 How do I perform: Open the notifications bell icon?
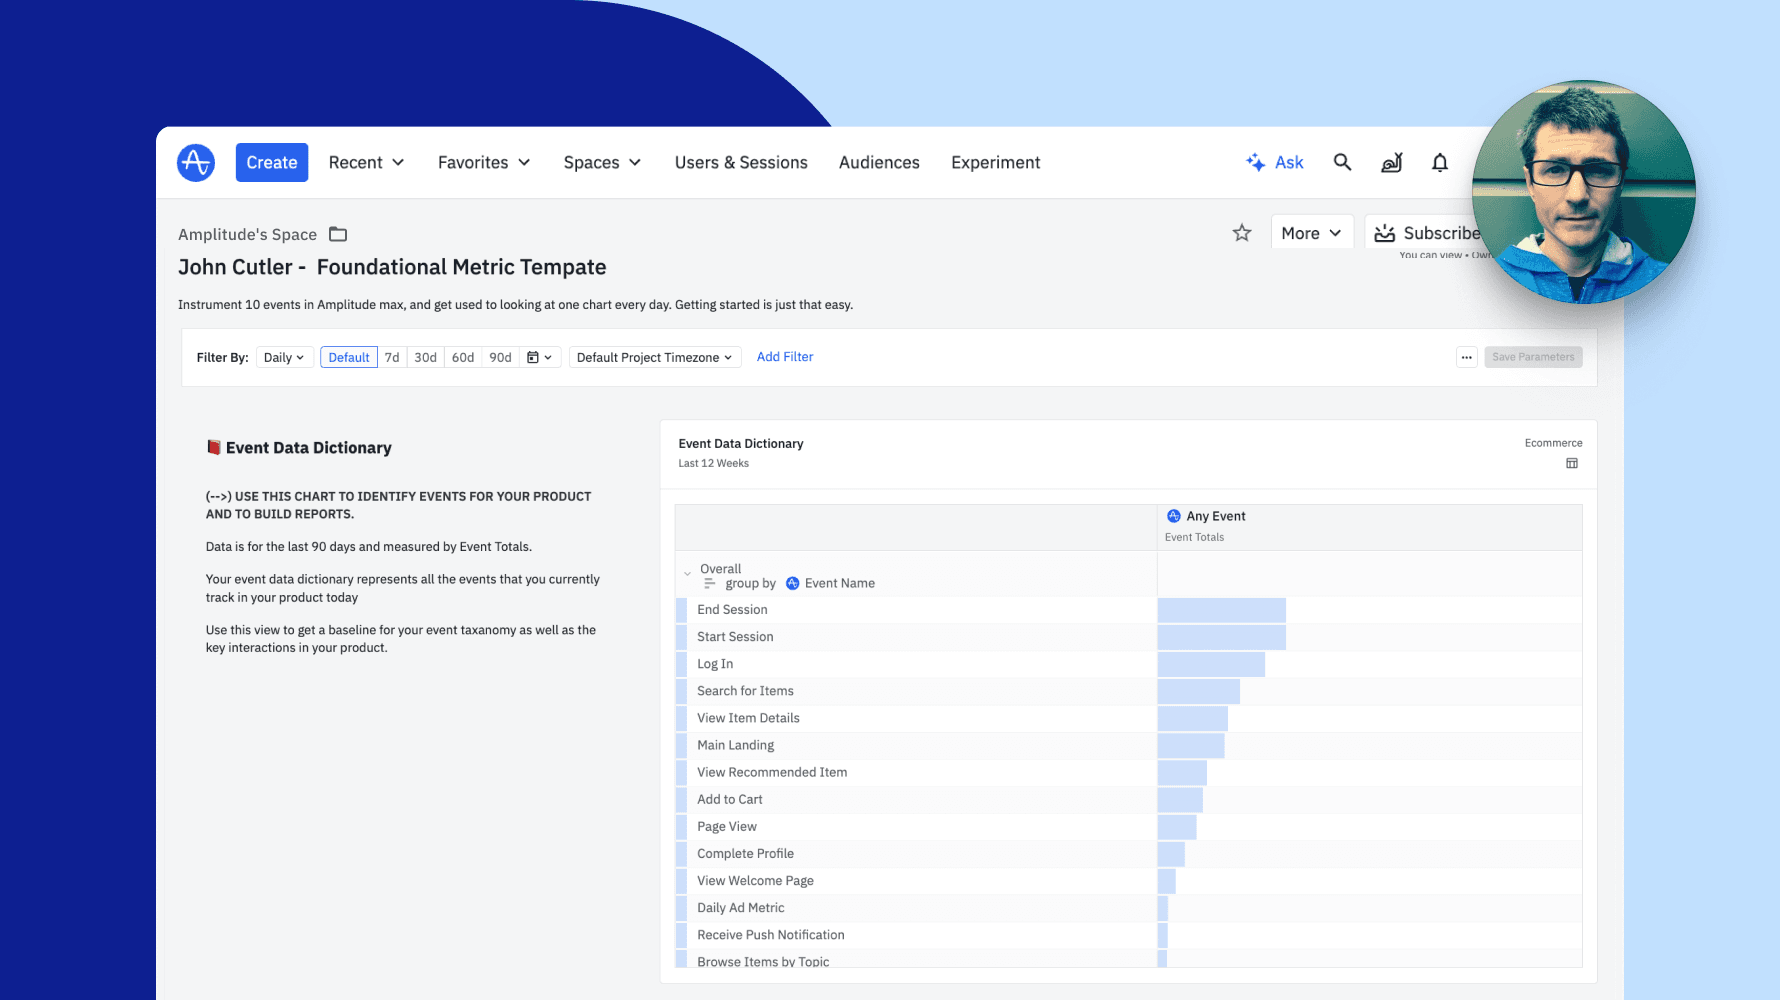(x=1439, y=162)
